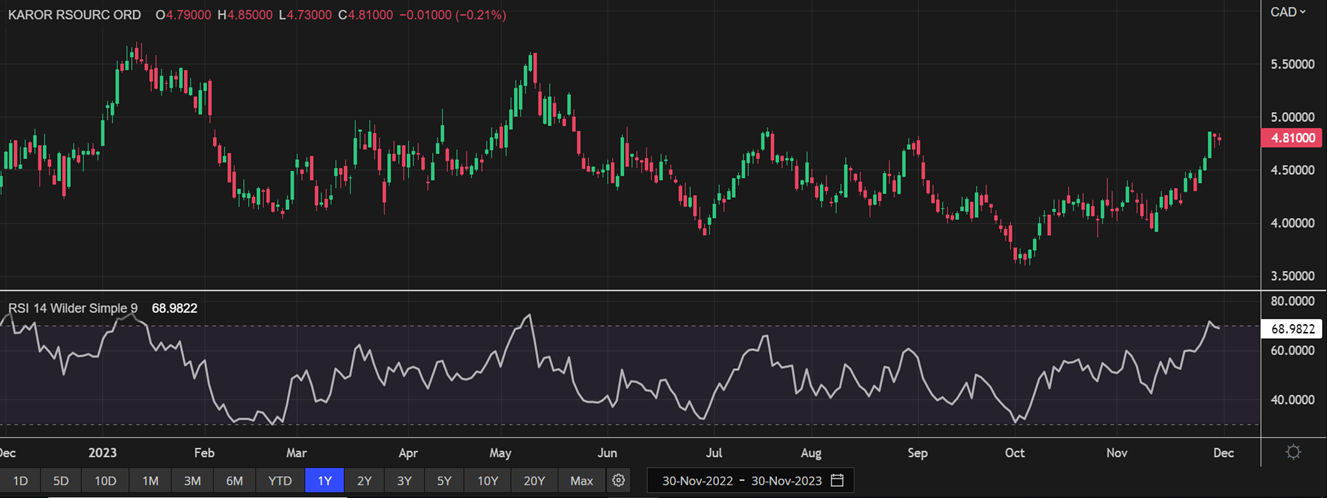Viewport: 1327px width, 498px height.
Task: Click the KAROR RSOURC ORD symbol title
Action: click(x=74, y=15)
